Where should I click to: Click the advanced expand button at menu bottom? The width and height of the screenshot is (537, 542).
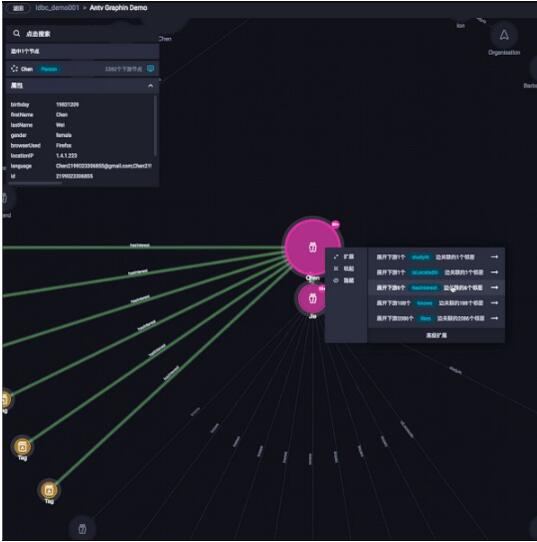click(x=436, y=335)
